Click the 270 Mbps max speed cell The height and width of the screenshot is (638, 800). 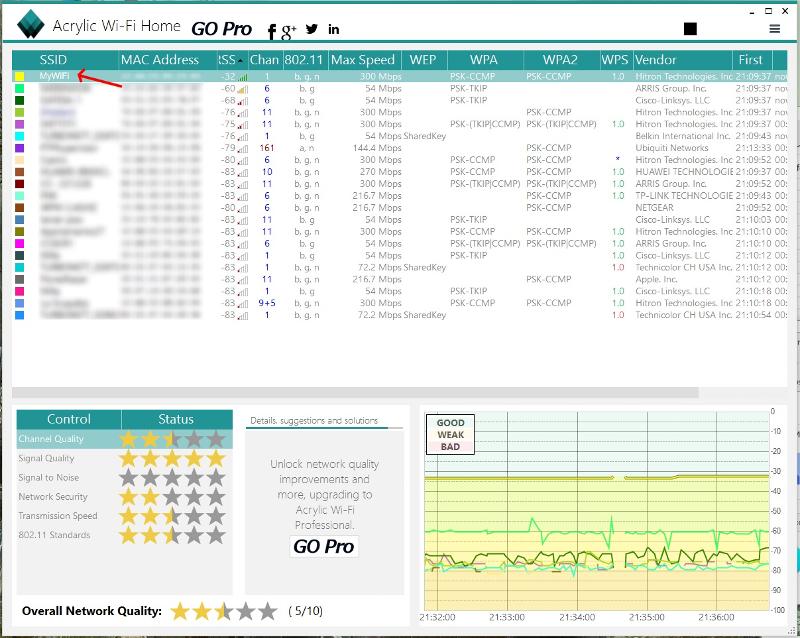pos(380,172)
